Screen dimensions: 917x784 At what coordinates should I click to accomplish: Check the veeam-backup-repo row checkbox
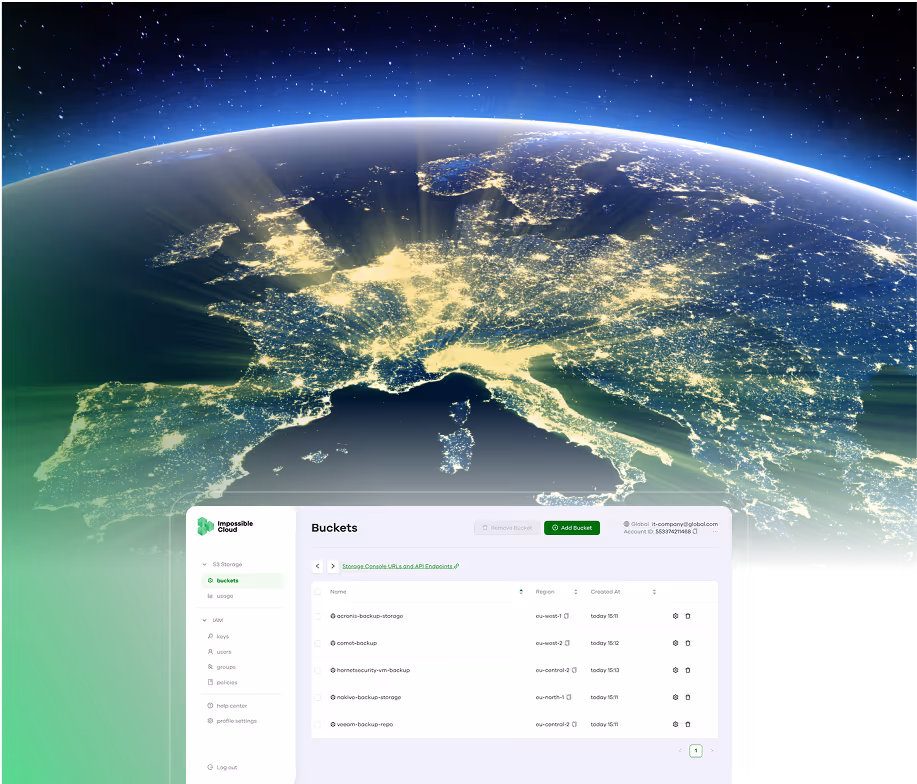click(x=318, y=724)
